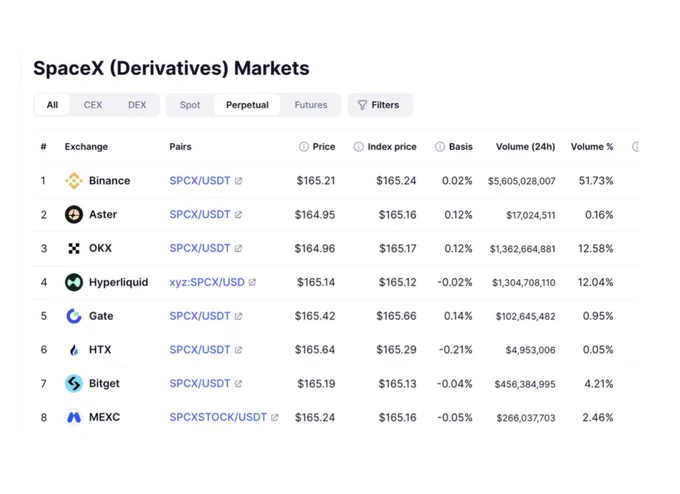Open Aster SPCX/USDT pair link

[200, 215]
